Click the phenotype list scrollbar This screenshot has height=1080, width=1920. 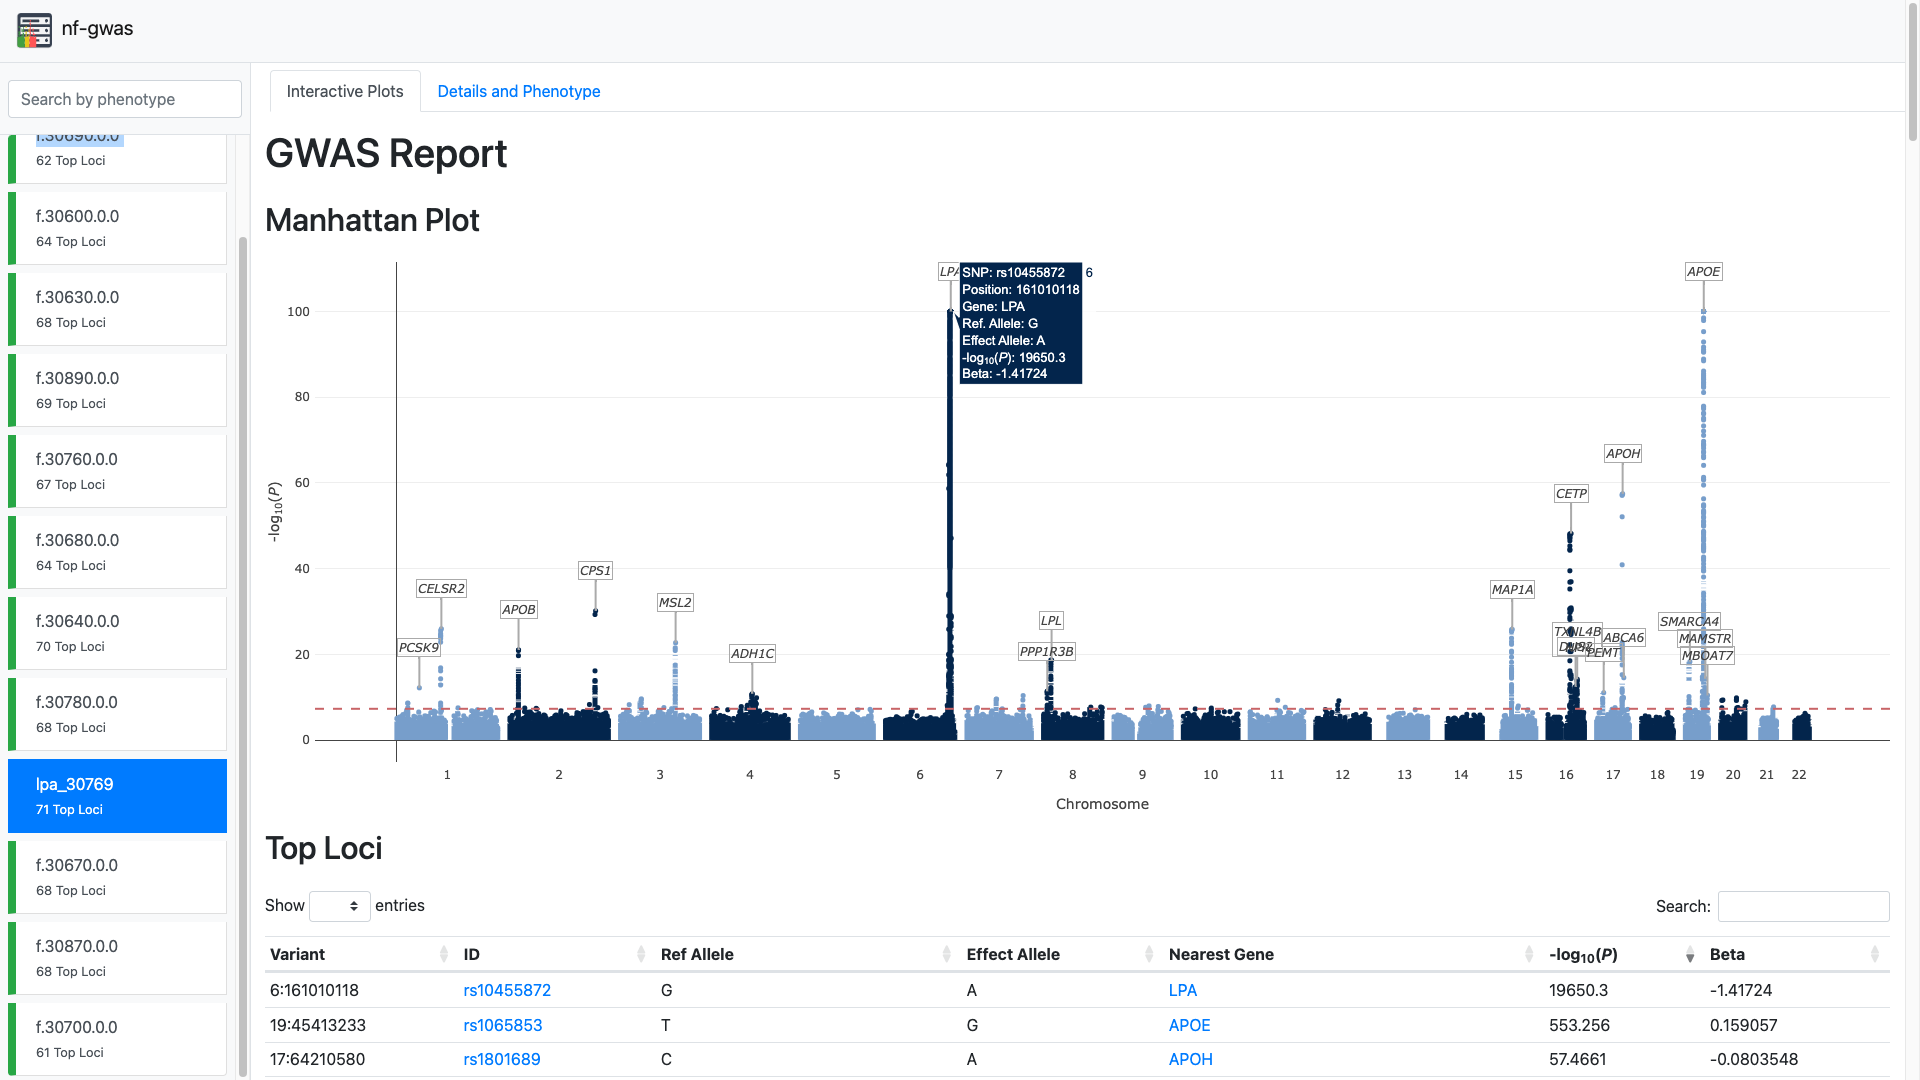[243, 650]
